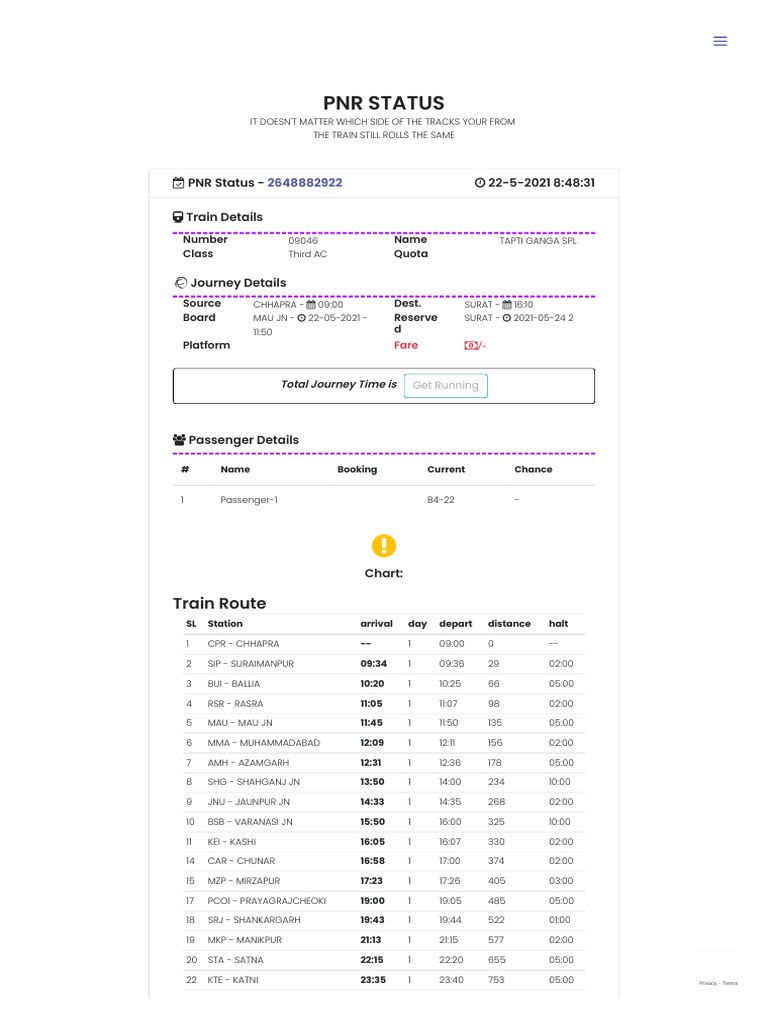Image resolution: width=768 pixels, height=1024 pixels.
Task: Click the train icon beside Train Details
Action: (x=178, y=217)
